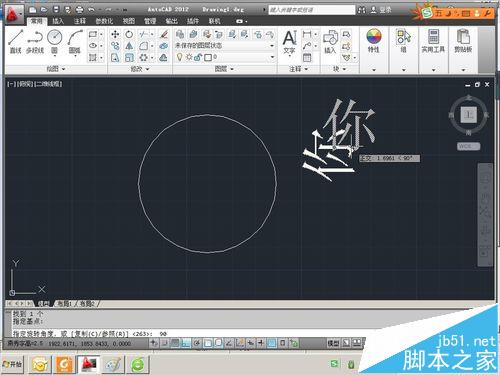Image resolution: width=500 pixels, height=375 pixels.
Task: Click the ViewCube top face
Action: 469,115
